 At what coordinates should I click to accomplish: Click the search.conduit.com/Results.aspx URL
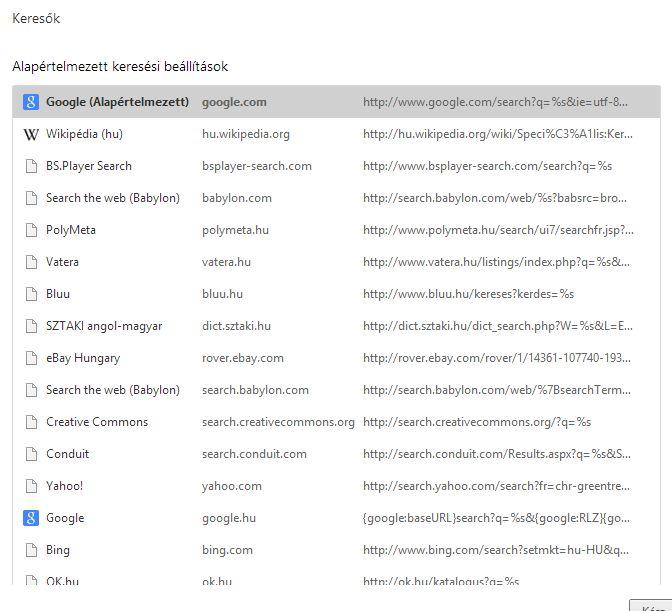pyautogui.click(x=497, y=454)
